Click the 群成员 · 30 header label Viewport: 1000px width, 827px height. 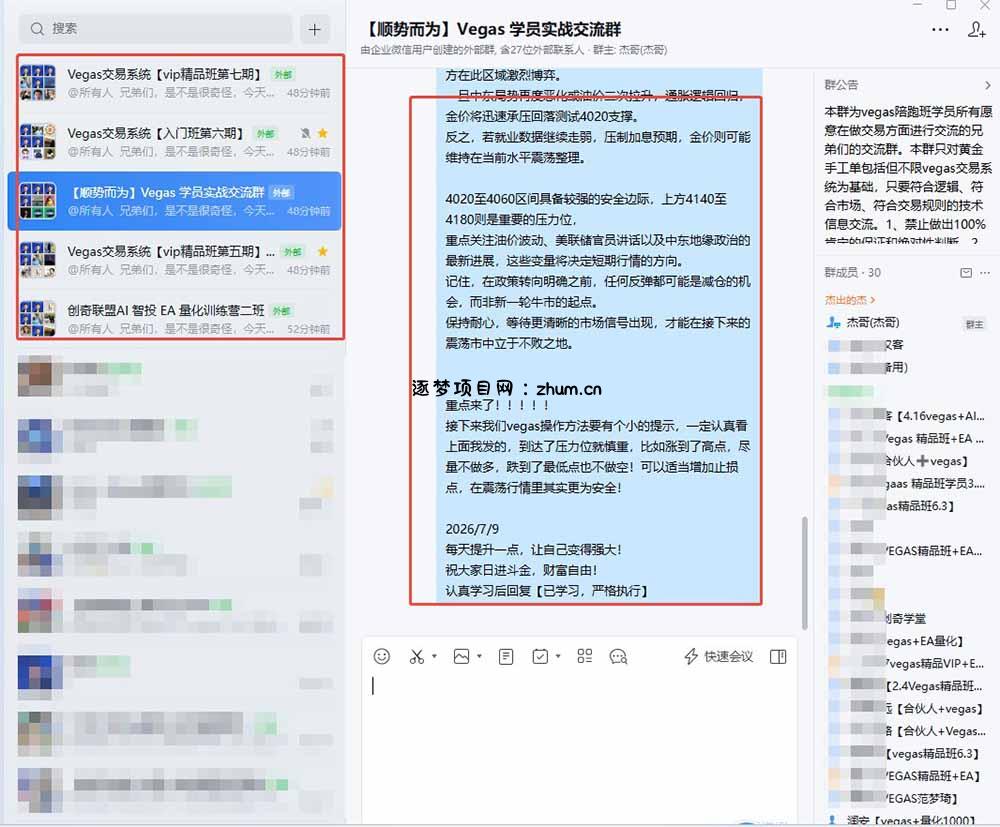(853, 273)
